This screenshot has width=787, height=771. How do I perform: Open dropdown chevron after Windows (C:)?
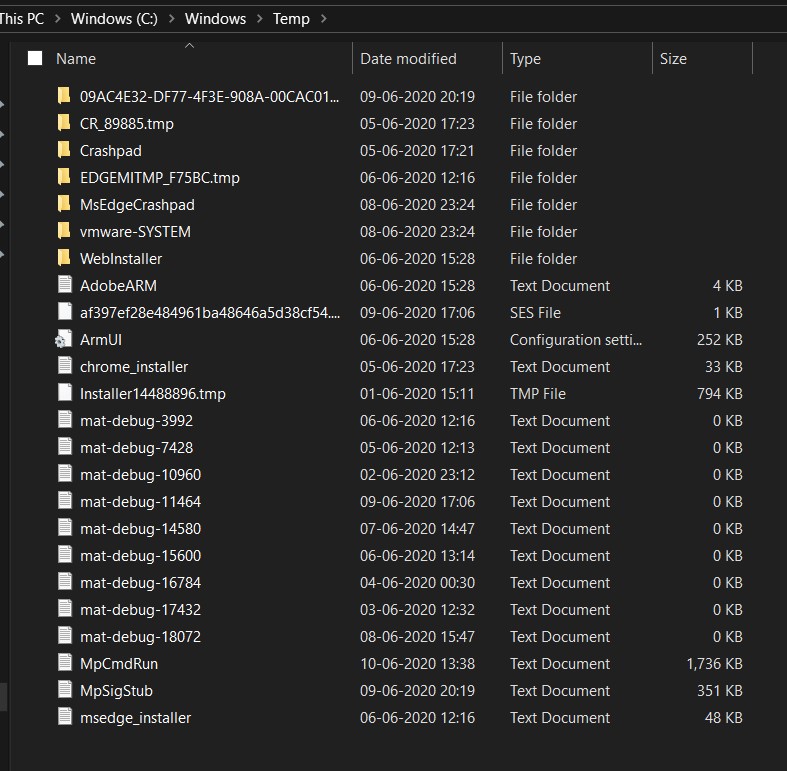click(x=172, y=19)
